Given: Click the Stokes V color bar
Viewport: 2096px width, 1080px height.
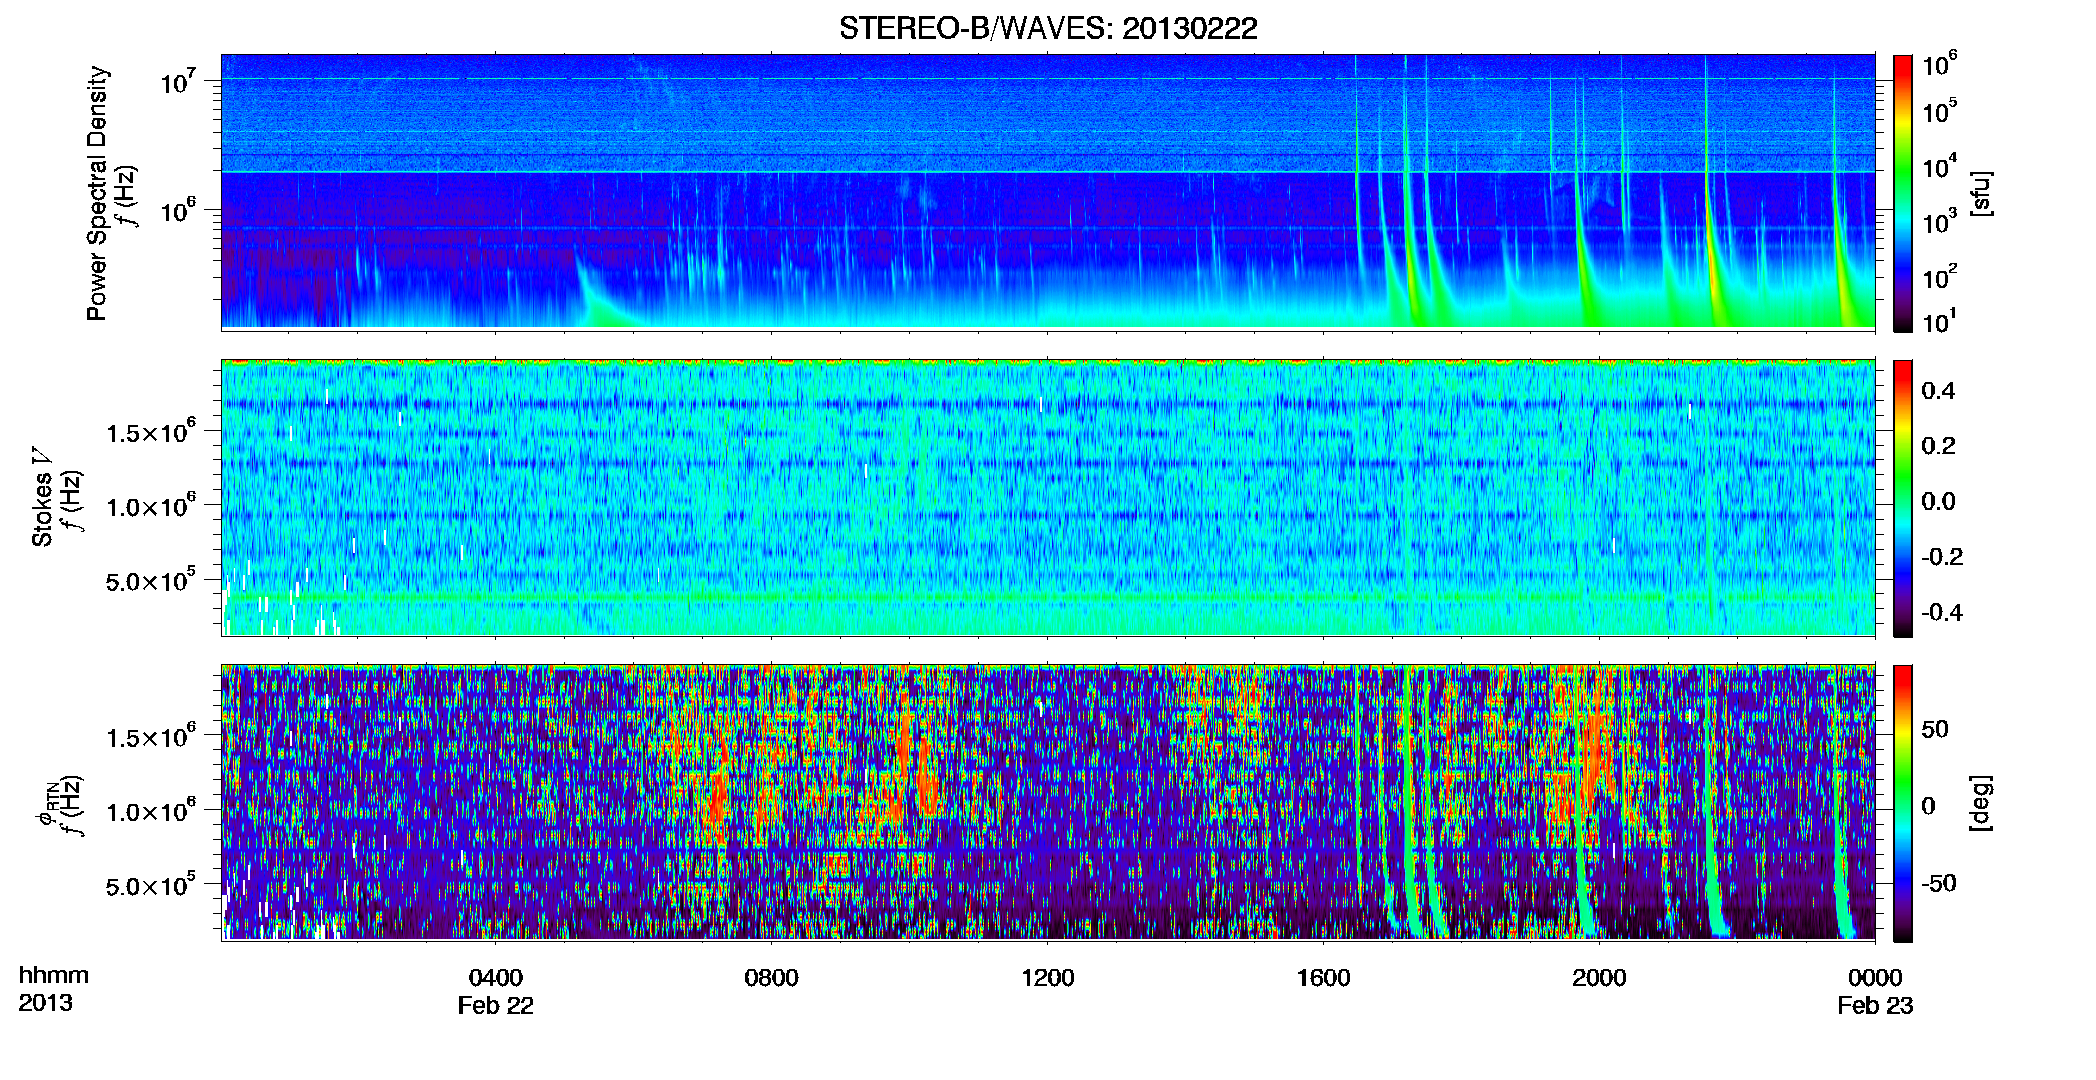Looking at the screenshot, I should (x=1902, y=498).
